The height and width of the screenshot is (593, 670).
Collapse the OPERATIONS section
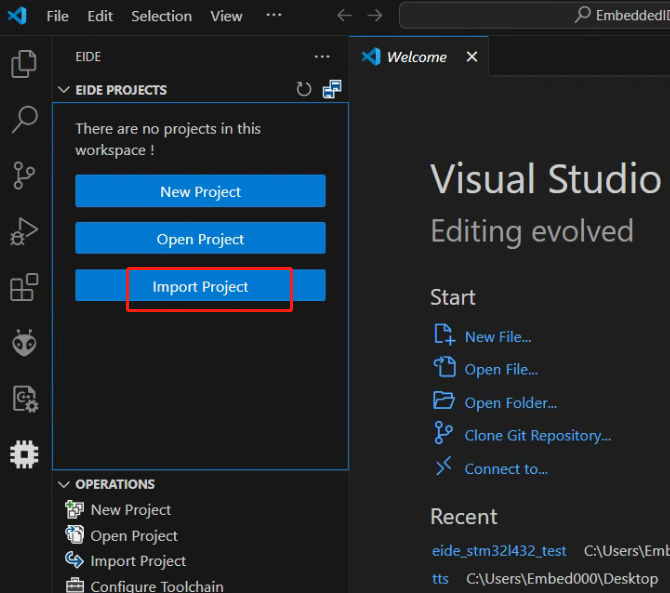64,484
